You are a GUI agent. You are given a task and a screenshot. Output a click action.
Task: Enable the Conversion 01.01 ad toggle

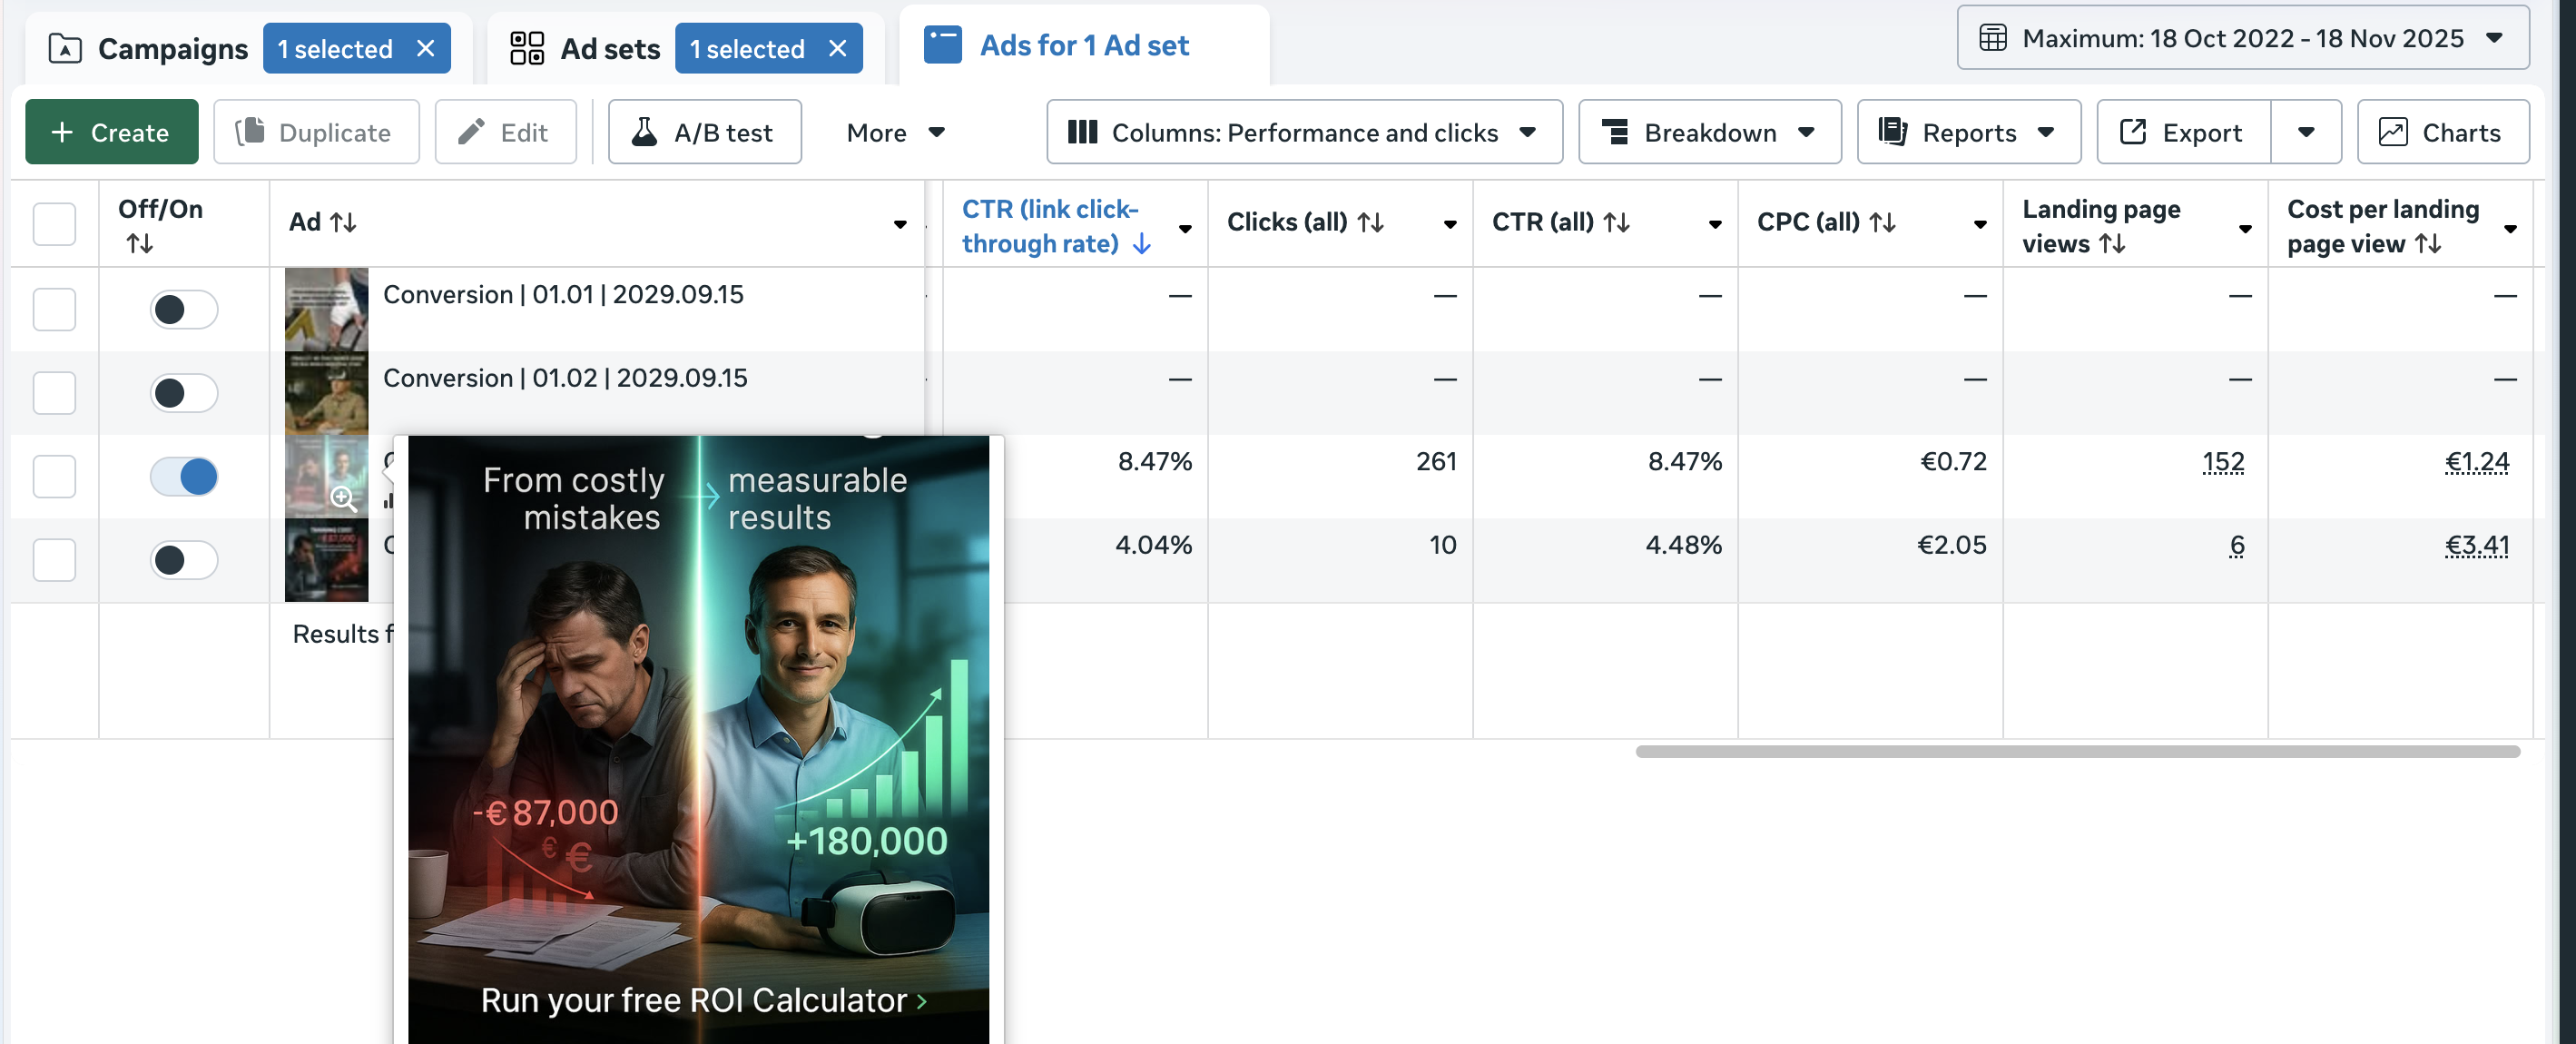pos(184,309)
